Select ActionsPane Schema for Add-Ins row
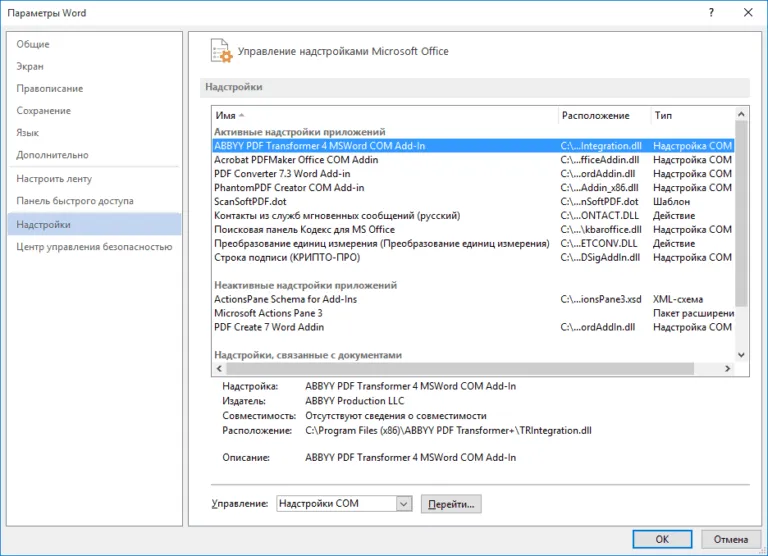Image resolution: width=768 pixels, height=556 pixels. [473, 299]
